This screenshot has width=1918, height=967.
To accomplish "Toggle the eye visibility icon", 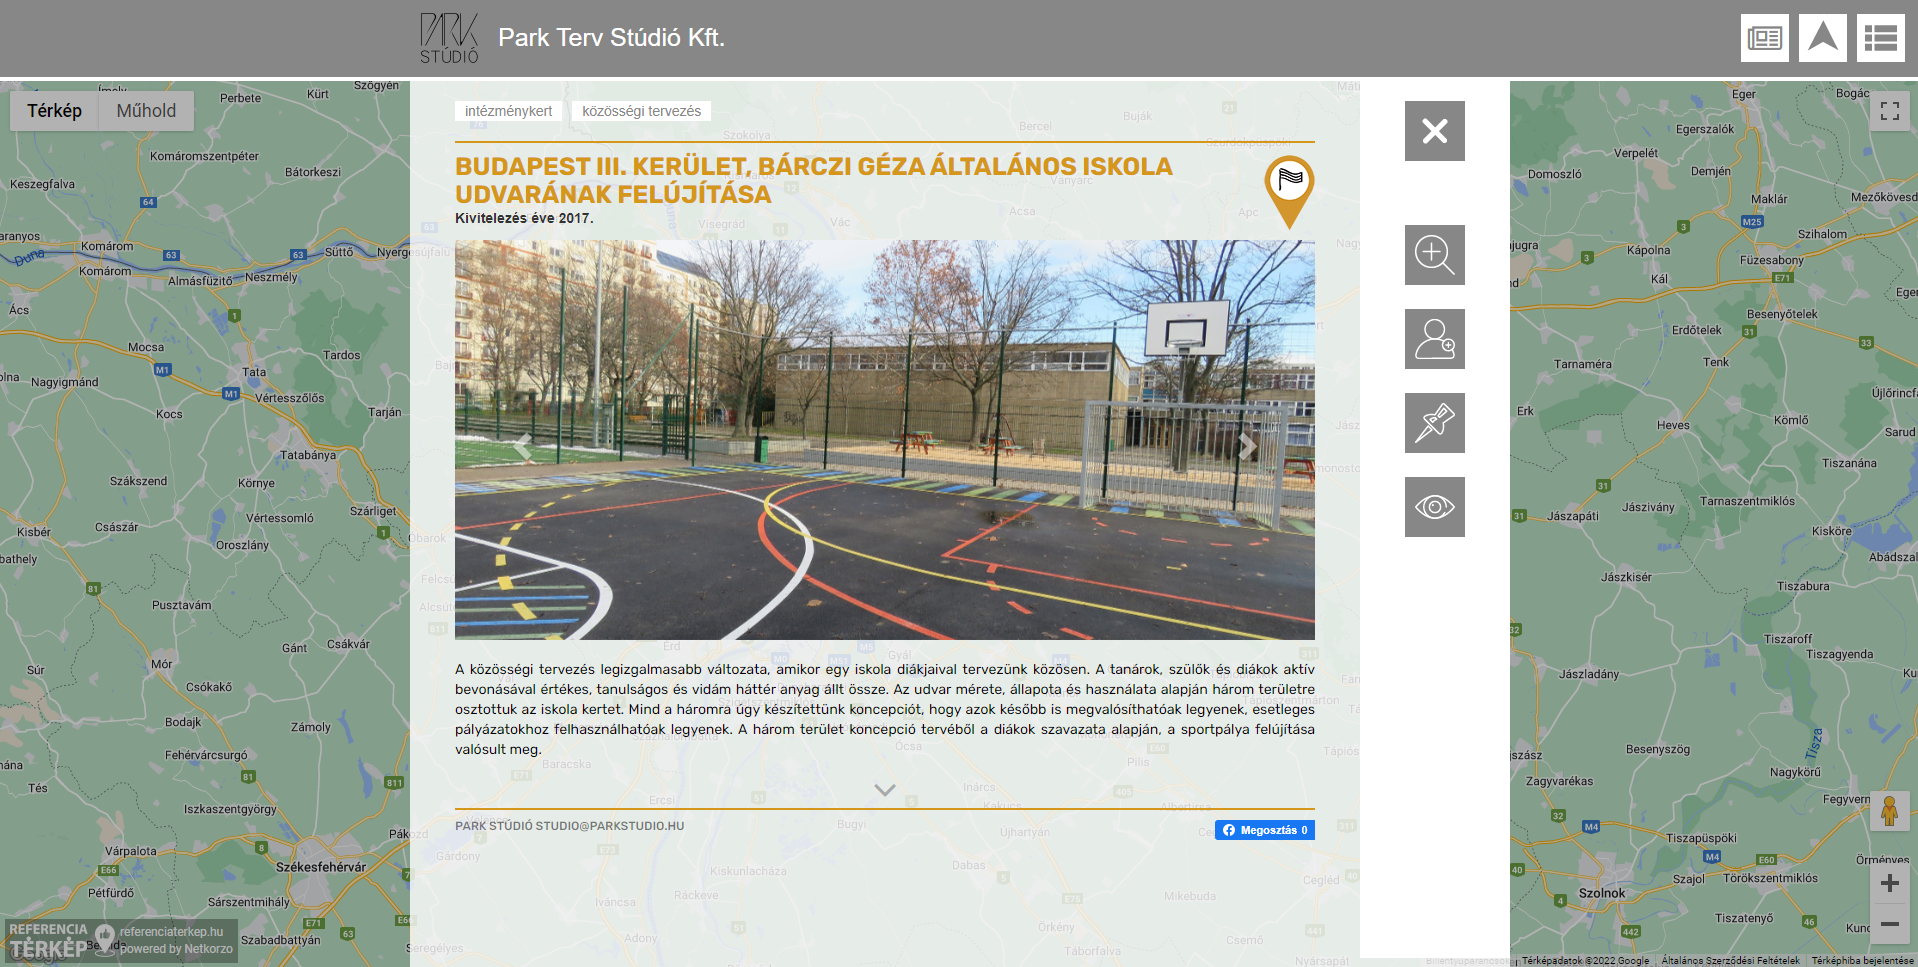I will 1434,507.
